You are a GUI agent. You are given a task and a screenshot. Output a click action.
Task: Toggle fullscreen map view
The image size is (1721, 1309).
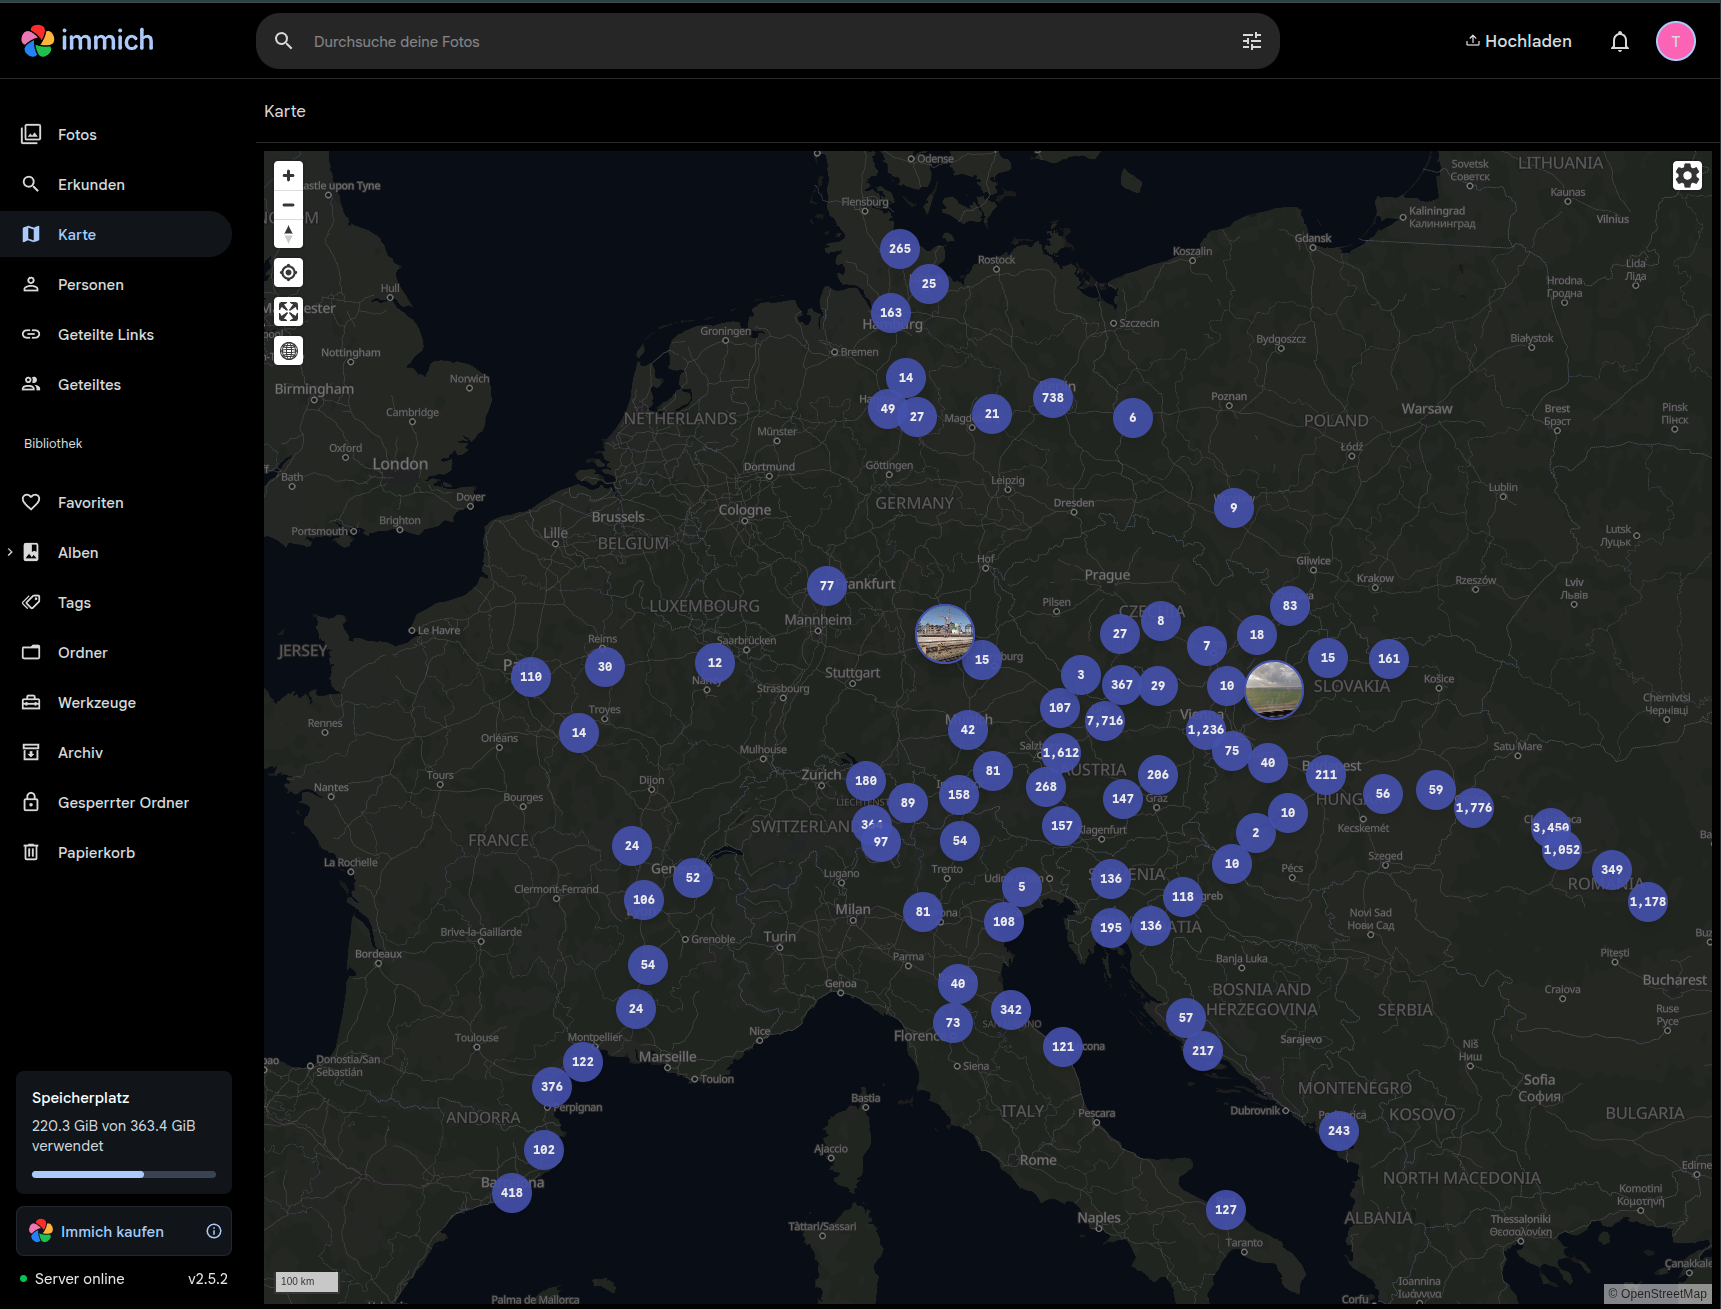pos(288,312)
